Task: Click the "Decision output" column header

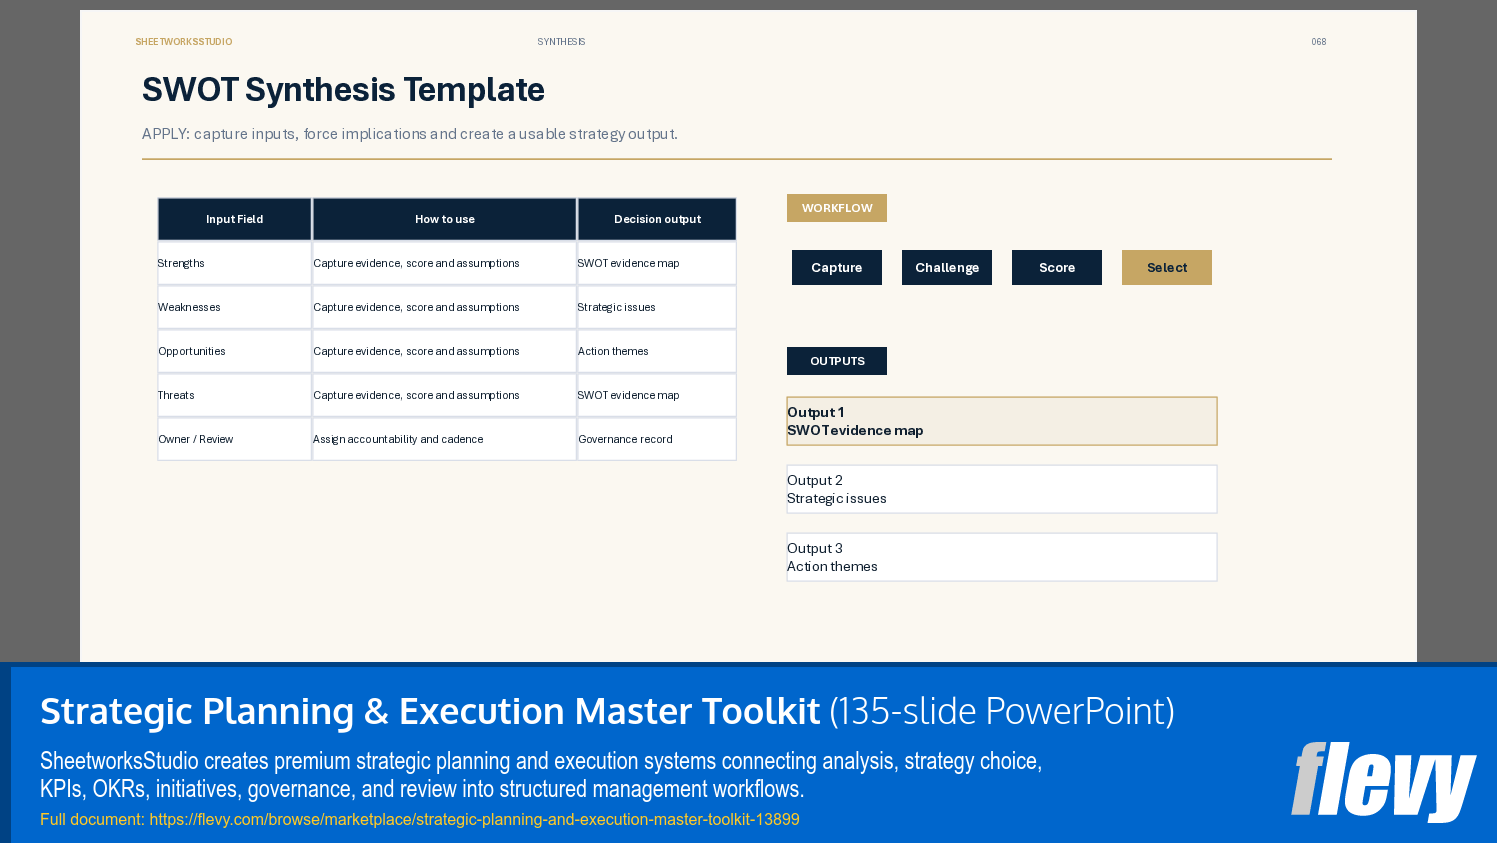Action: coord(657,219)
